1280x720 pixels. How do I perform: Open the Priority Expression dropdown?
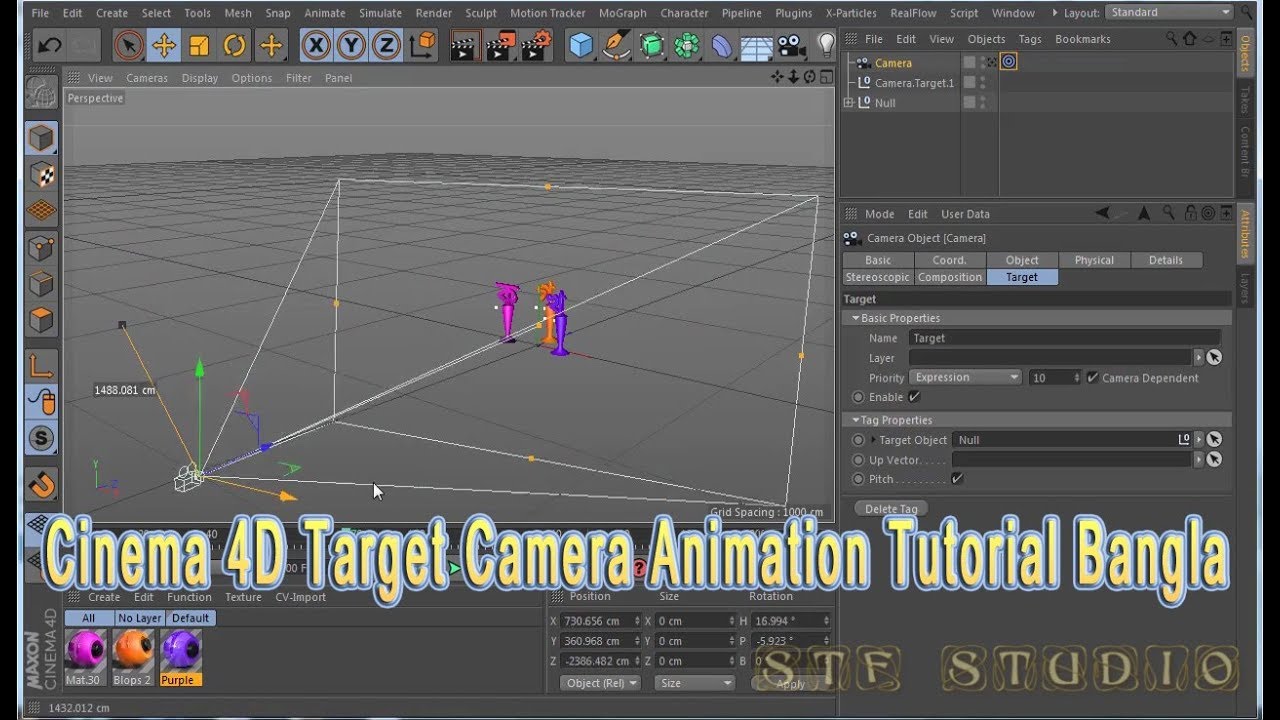(965, 378)
